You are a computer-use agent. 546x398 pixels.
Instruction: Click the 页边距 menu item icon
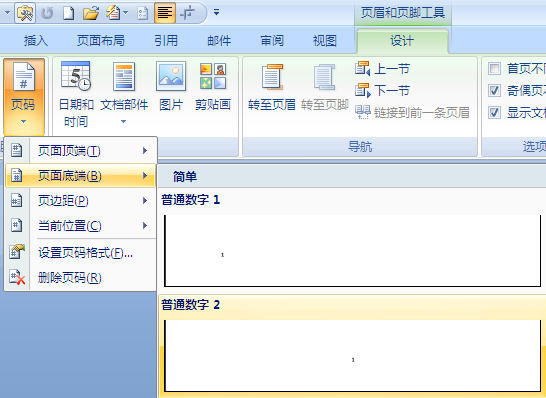tap(16, 201)
